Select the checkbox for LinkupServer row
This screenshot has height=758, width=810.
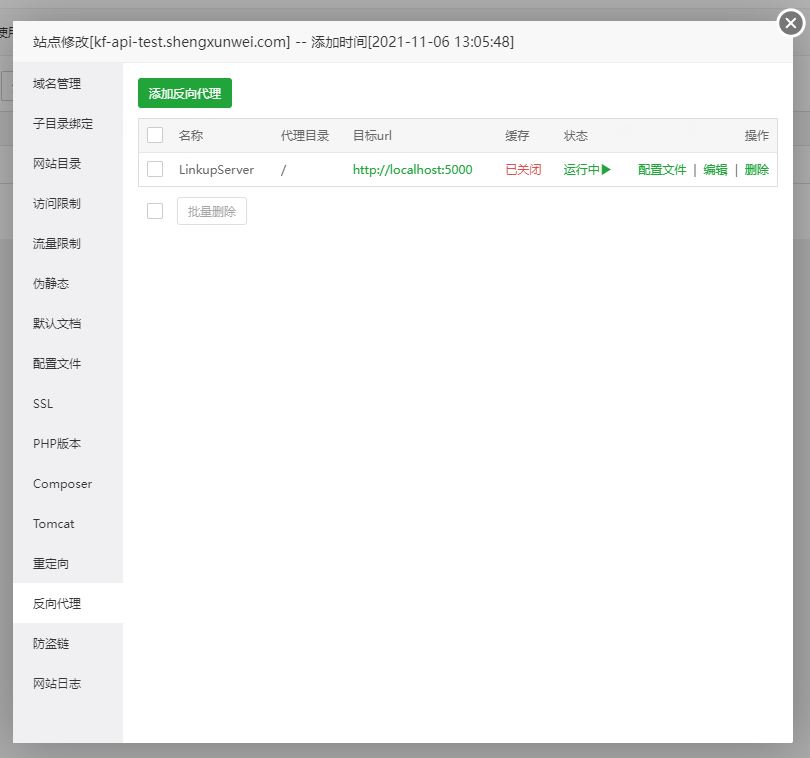point(155,169)
